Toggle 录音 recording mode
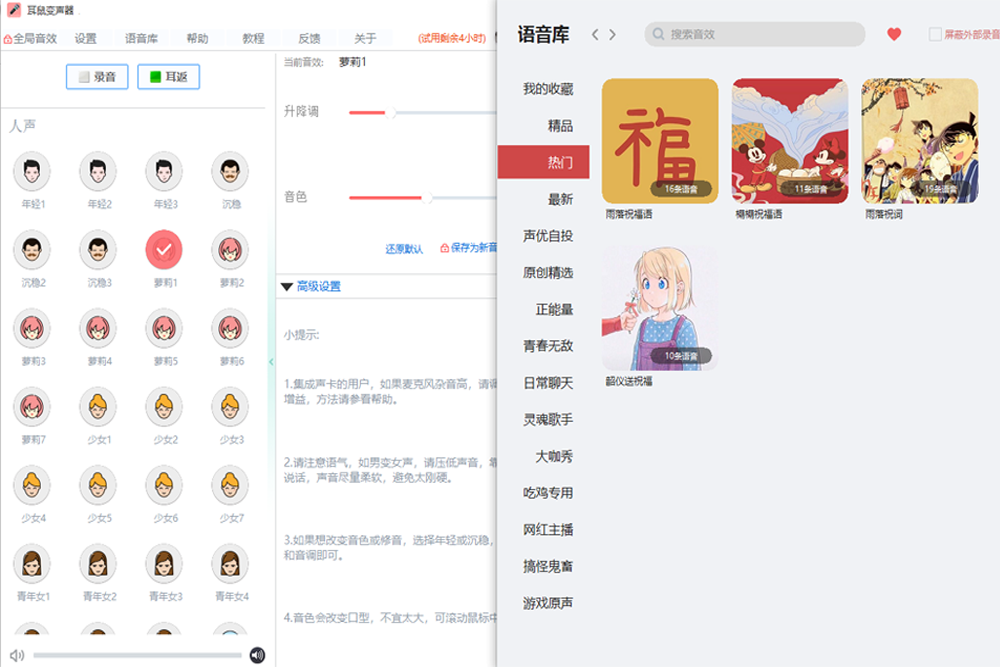 96,76
